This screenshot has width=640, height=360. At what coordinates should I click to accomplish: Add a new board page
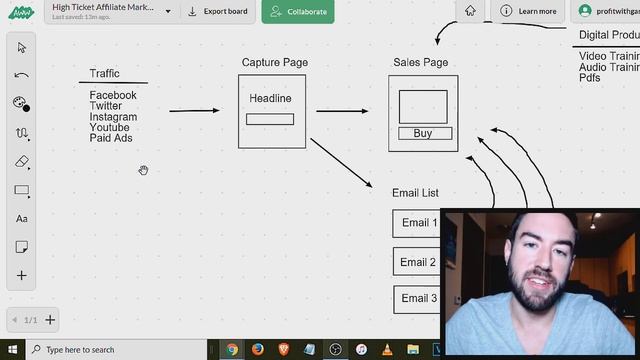point(50,320)
